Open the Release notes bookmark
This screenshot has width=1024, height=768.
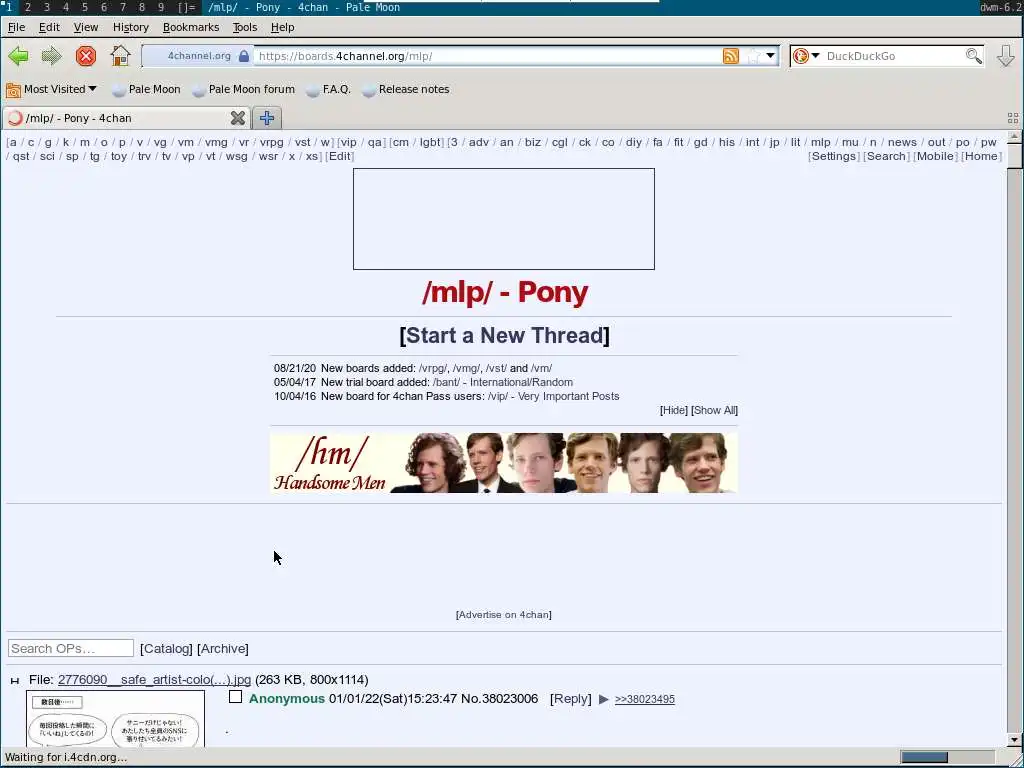pos(406,89)
